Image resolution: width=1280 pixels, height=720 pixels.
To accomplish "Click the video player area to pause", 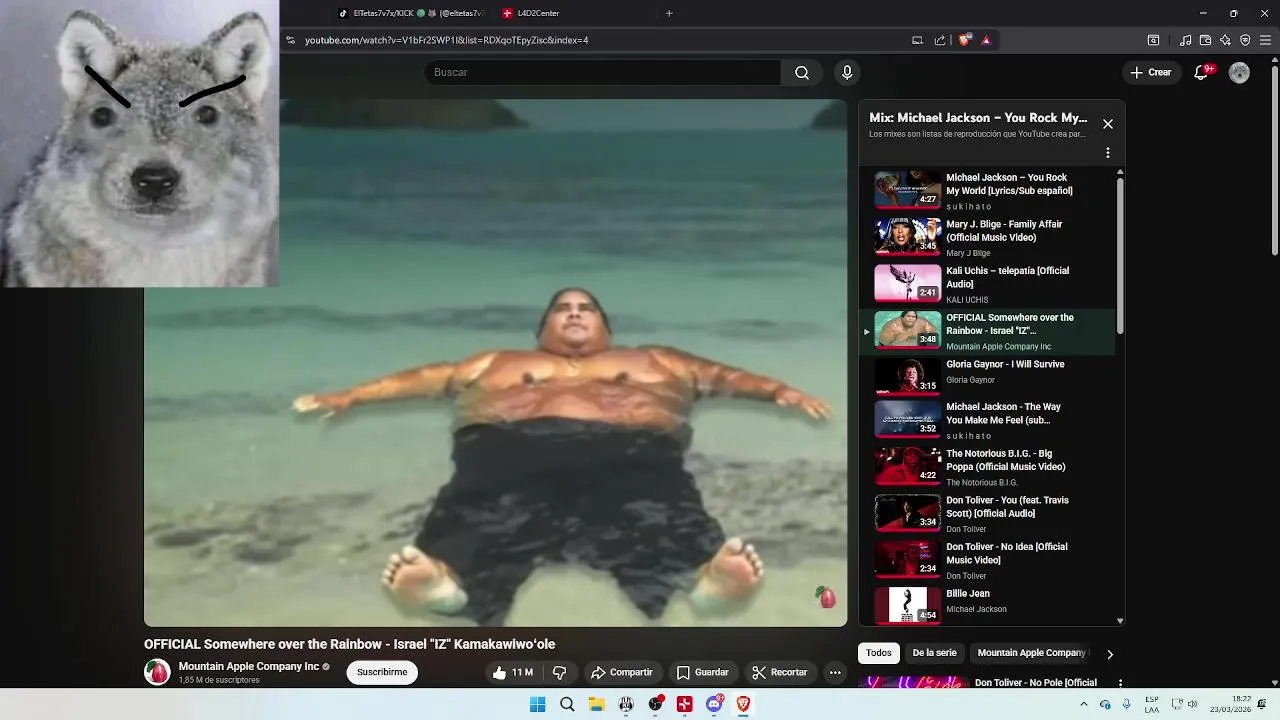I will 495,362.
